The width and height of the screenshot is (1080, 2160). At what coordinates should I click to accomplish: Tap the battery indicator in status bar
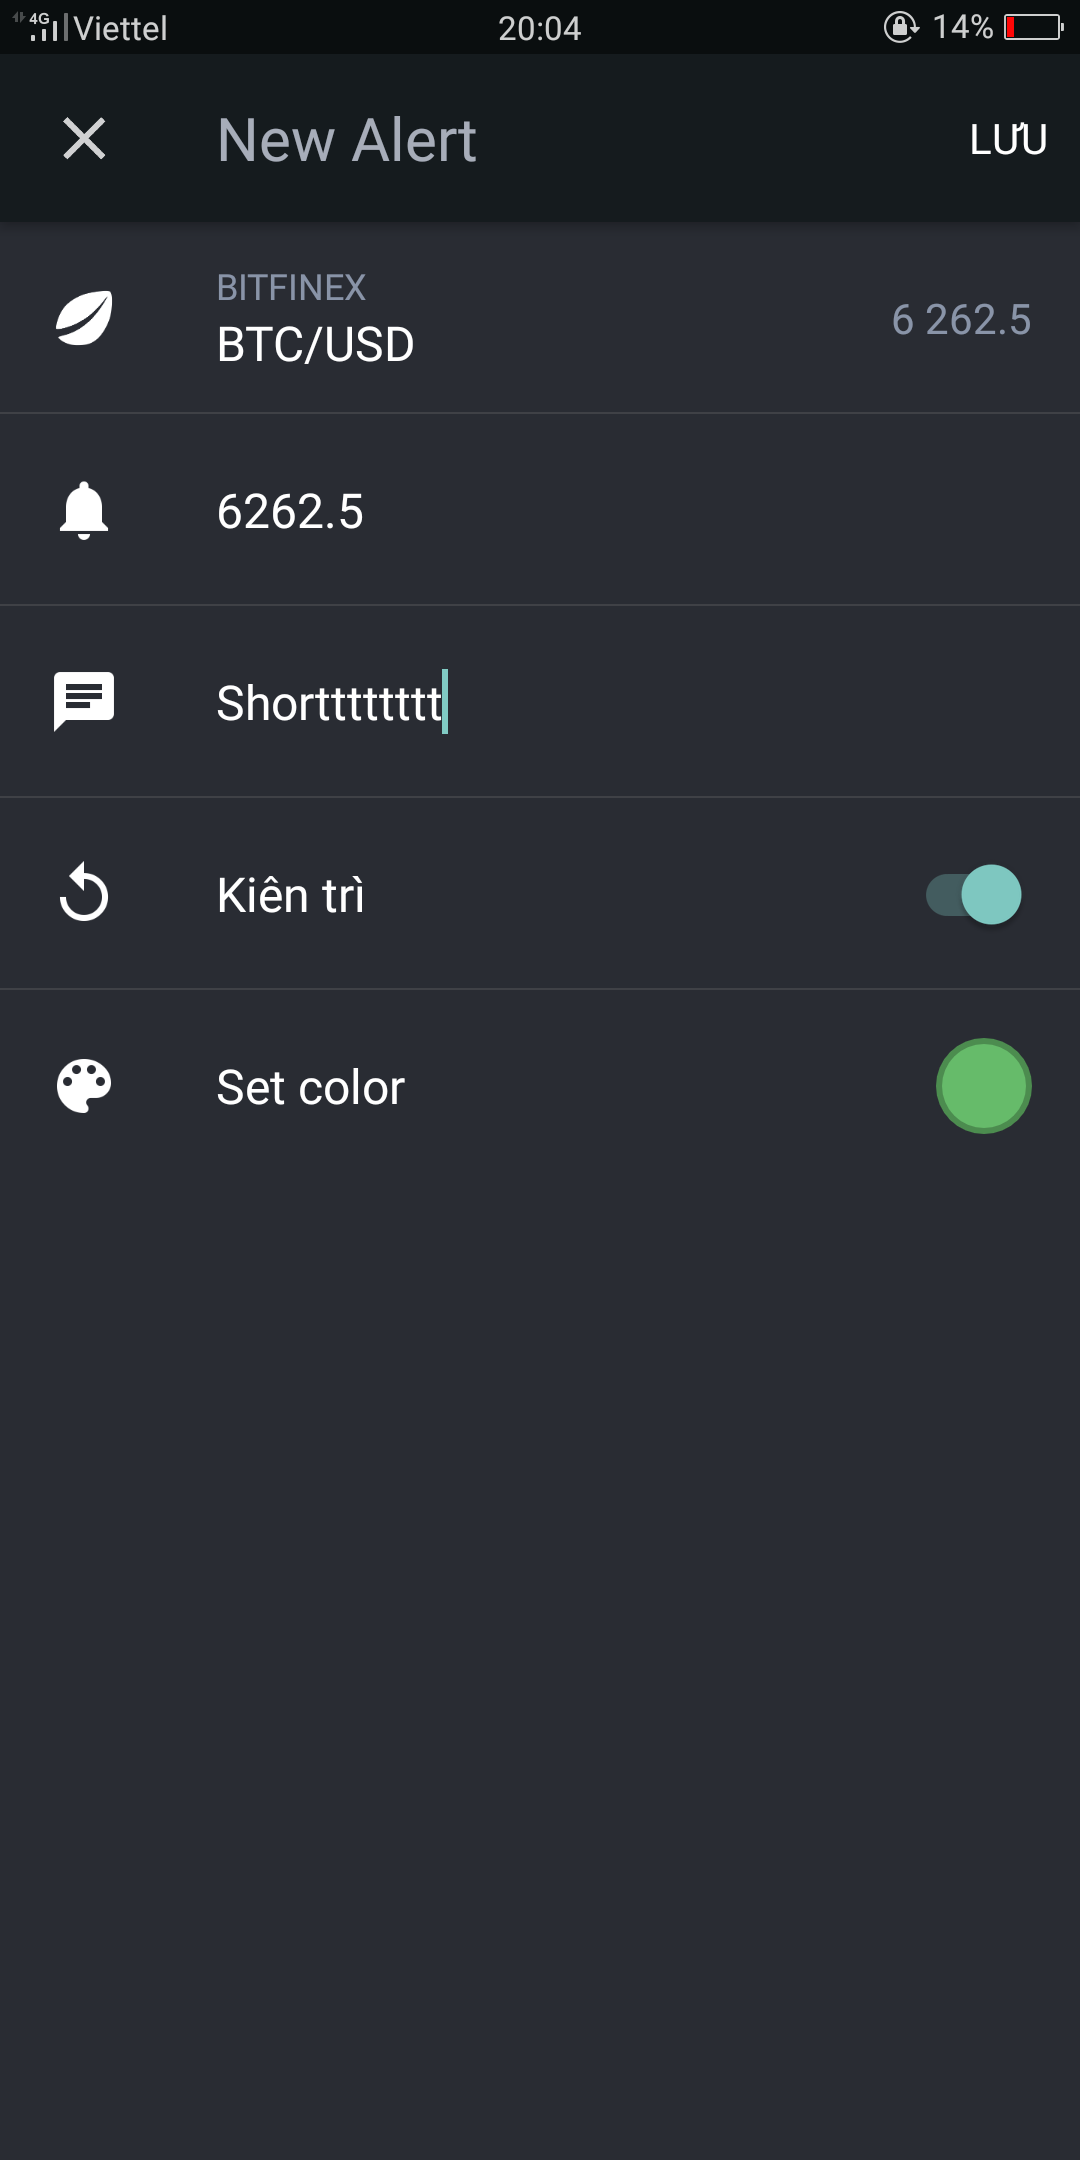pos(1033,27)
